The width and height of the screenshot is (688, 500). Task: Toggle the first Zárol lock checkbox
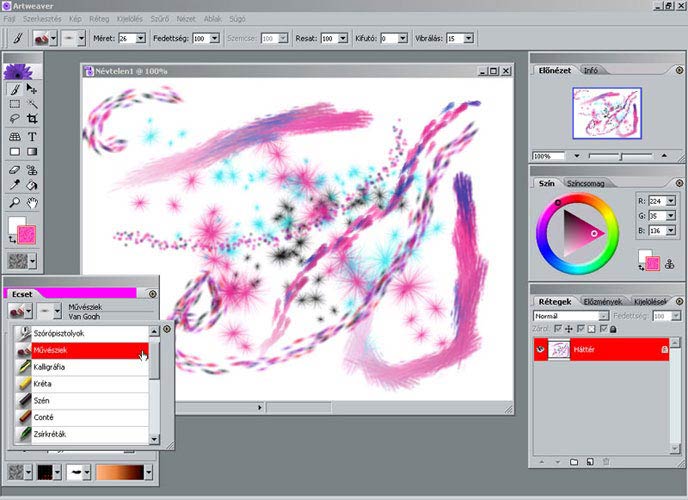pos(557,328)
